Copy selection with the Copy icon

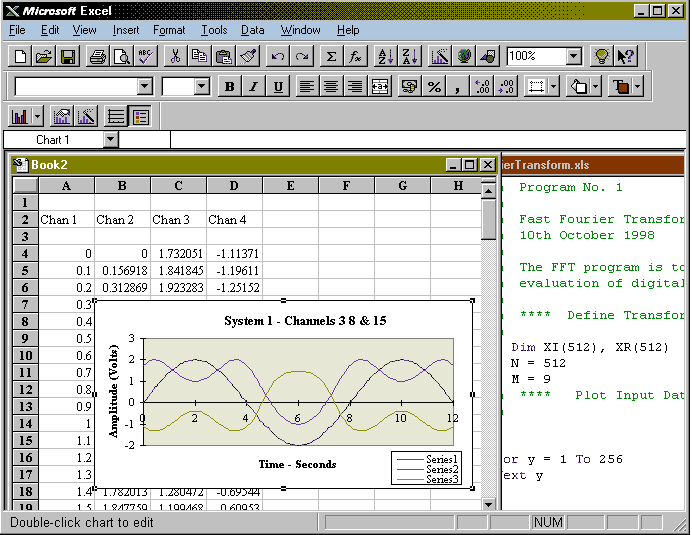coord(199,57)
